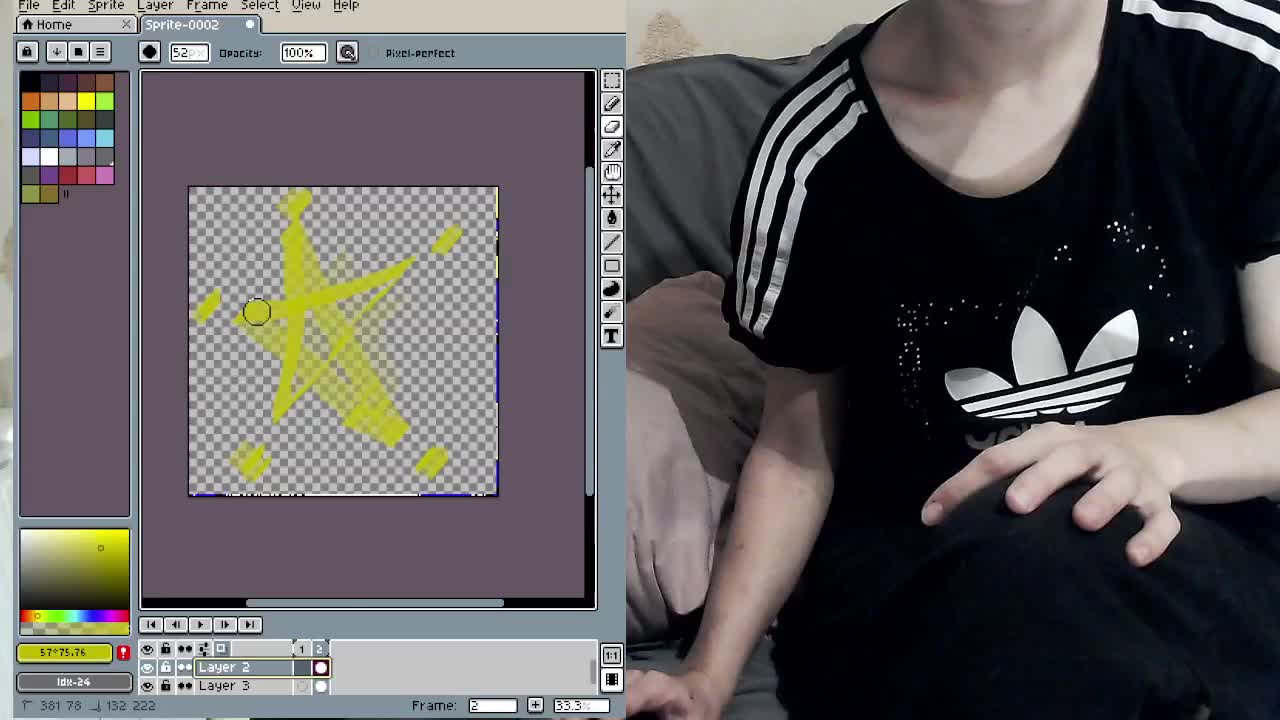Open the palette options menu
This screenshot has width=1280, height=720.
point(99,51)
